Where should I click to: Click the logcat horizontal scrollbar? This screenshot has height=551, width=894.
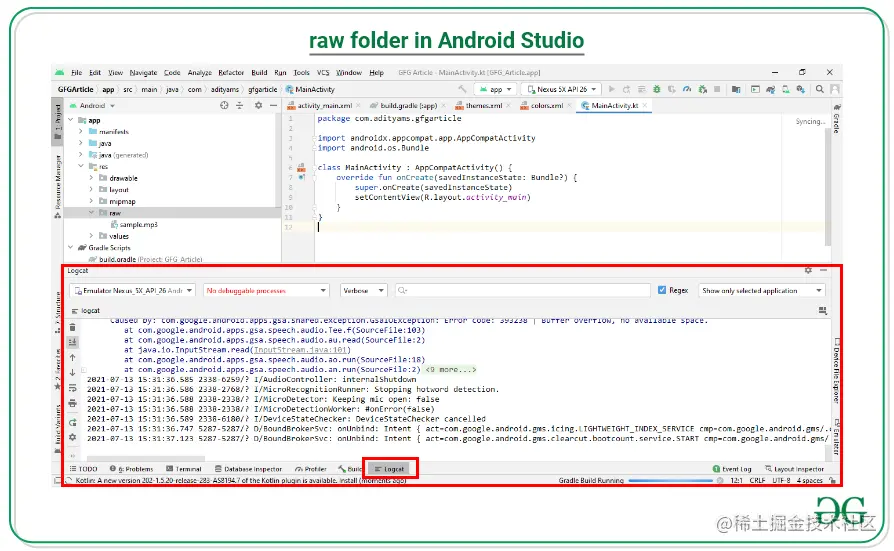click(145, 458)
